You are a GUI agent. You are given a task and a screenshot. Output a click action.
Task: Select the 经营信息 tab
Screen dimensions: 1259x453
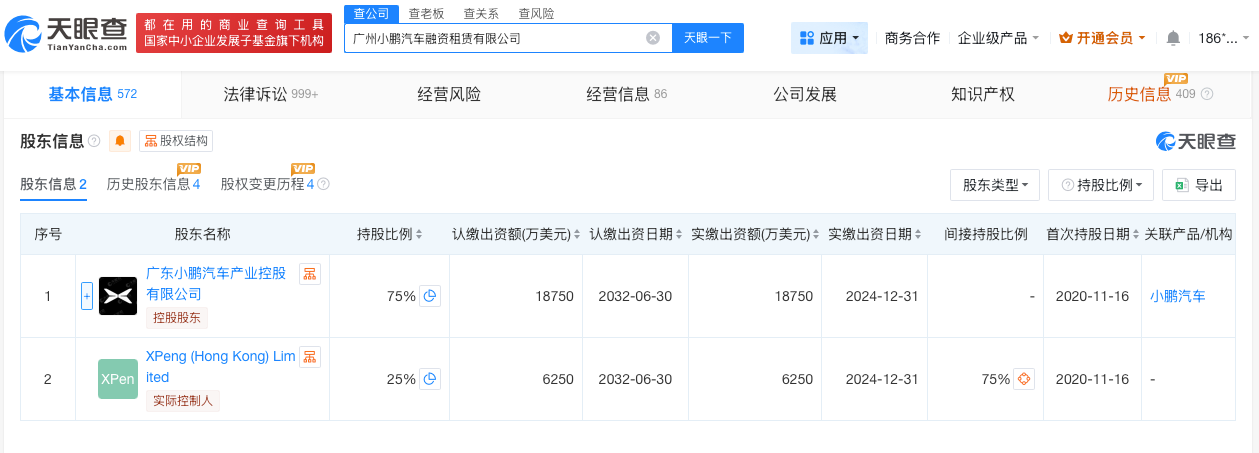pyautogui.click(x=627, y=94)
